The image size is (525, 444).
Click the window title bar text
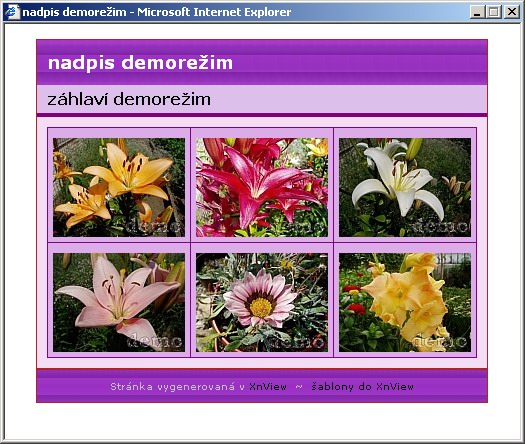[x=157, y=12]
